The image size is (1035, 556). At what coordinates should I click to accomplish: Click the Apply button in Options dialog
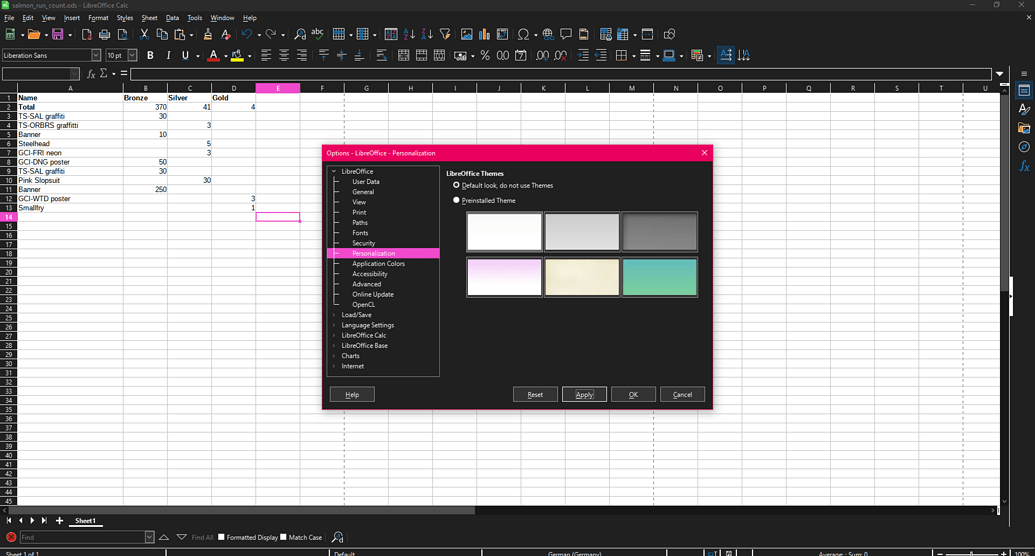584,394
